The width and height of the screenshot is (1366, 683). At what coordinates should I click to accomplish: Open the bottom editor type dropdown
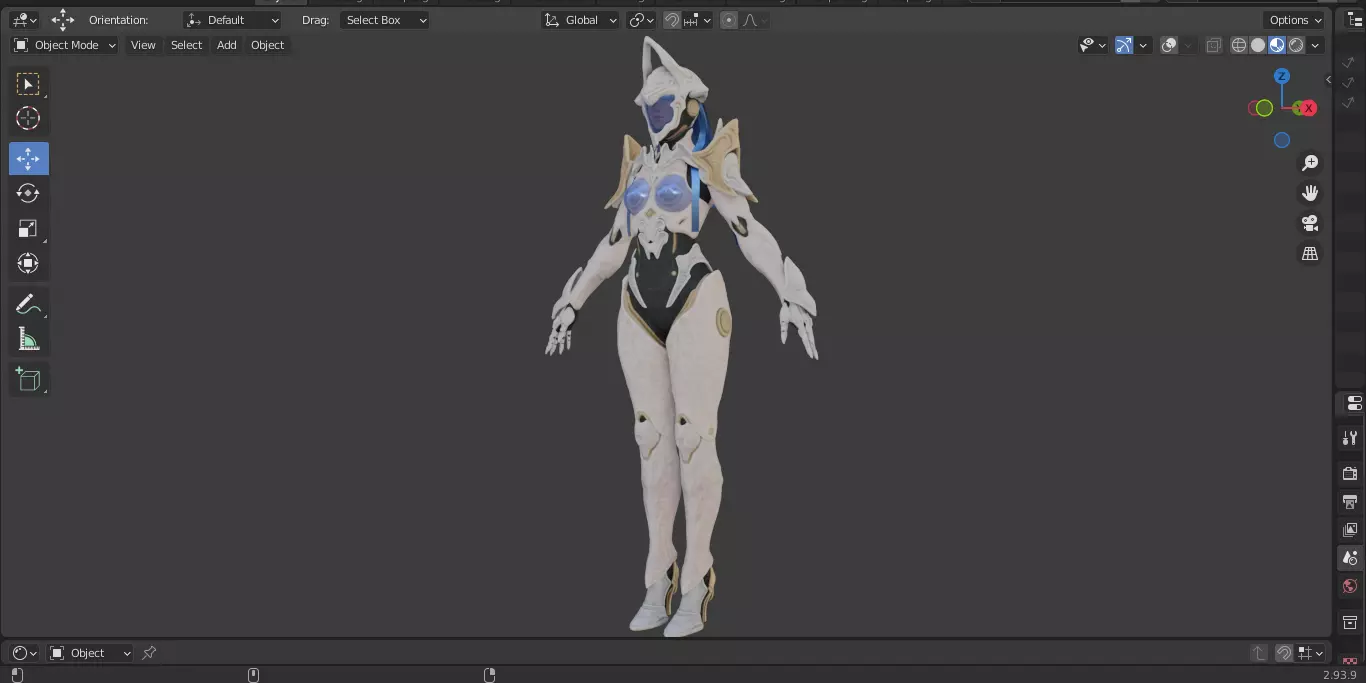(24, 653)
